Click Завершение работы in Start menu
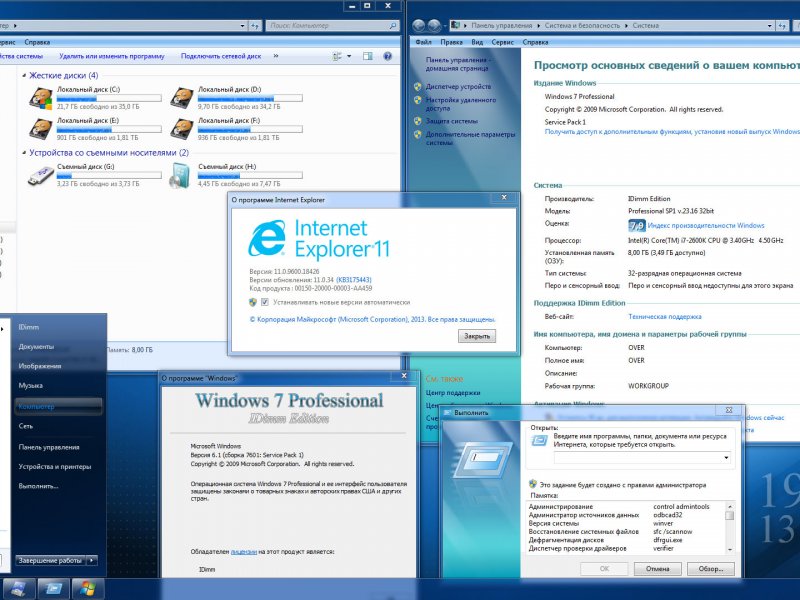This screenshot has width=800, height=600. pos(51,560)
